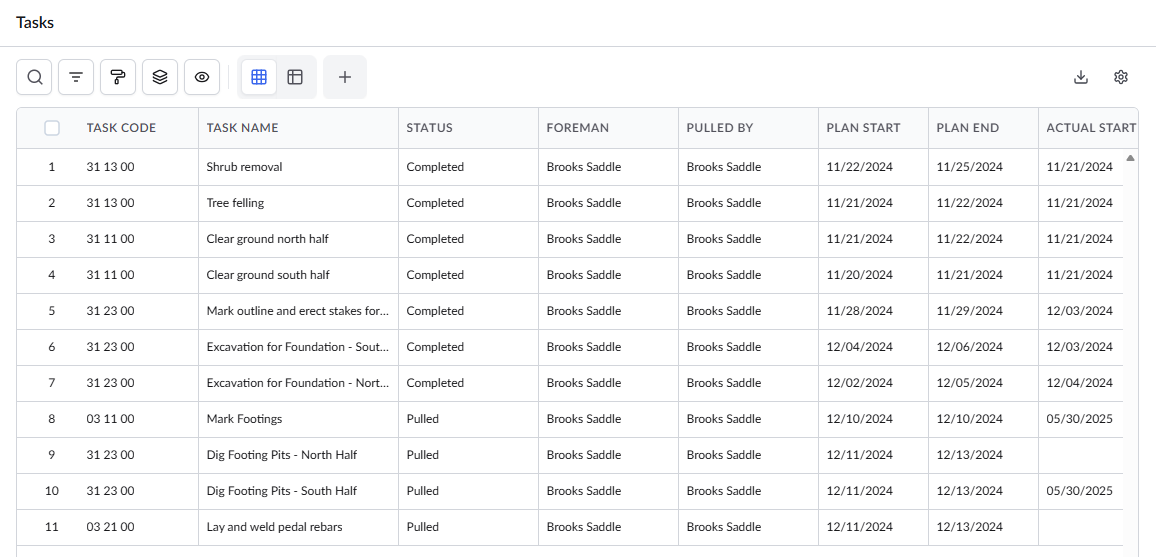Select Clear ground north half cell

[299, 239]
